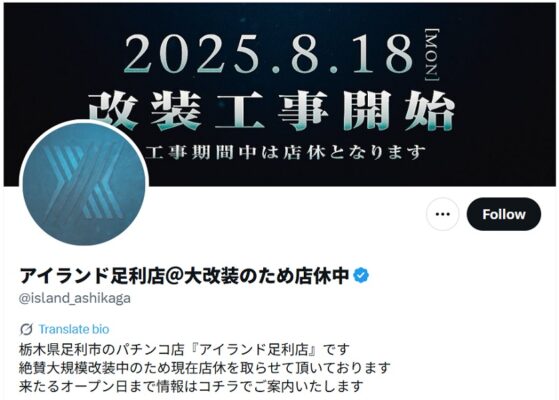Click the @island_ashikaga handle
559x400 pixels.
pos(75,298)
